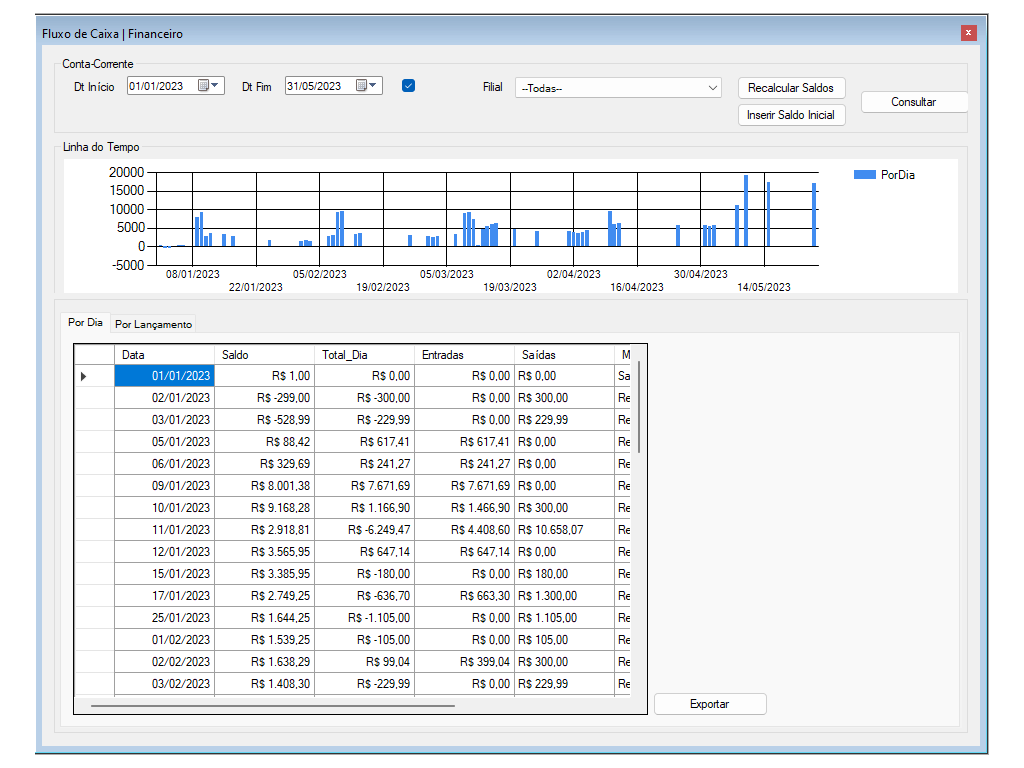The image size is (1024, 768).
Task: Export the data with Exportar button
Action: click(710, 704)
